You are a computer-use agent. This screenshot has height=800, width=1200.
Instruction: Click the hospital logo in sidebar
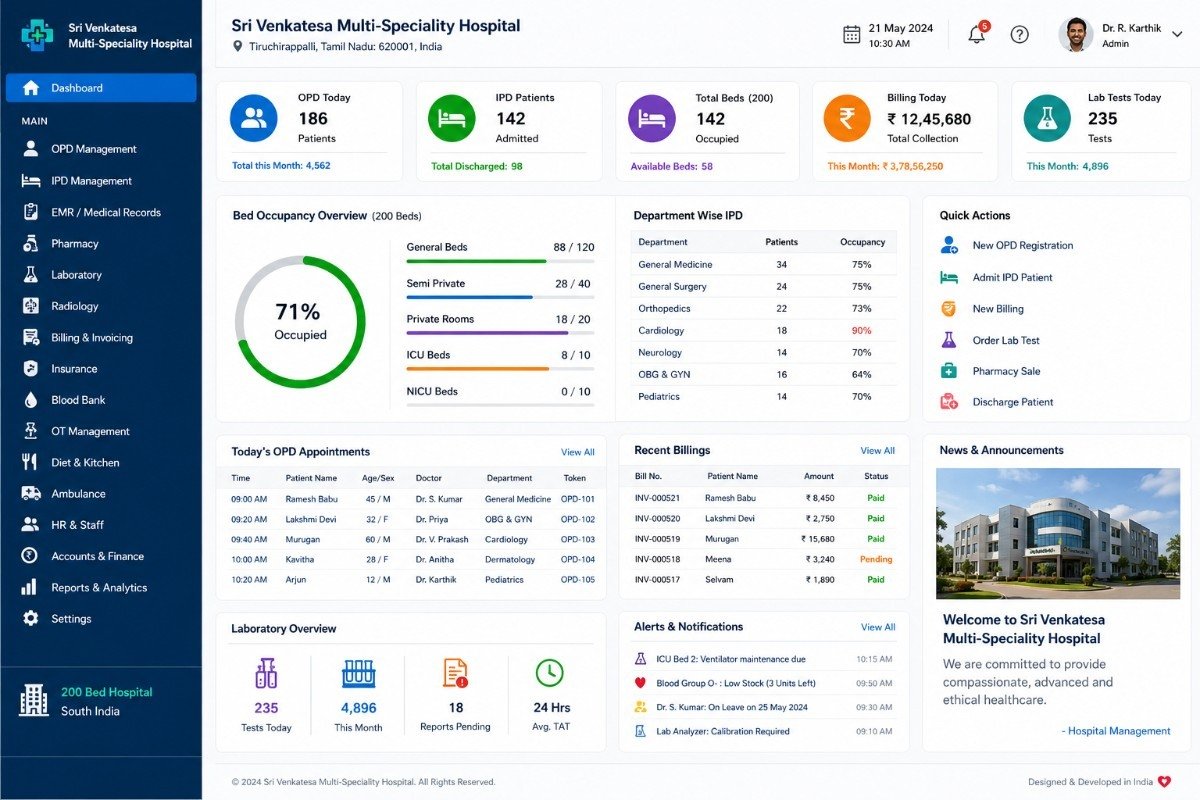38,35
